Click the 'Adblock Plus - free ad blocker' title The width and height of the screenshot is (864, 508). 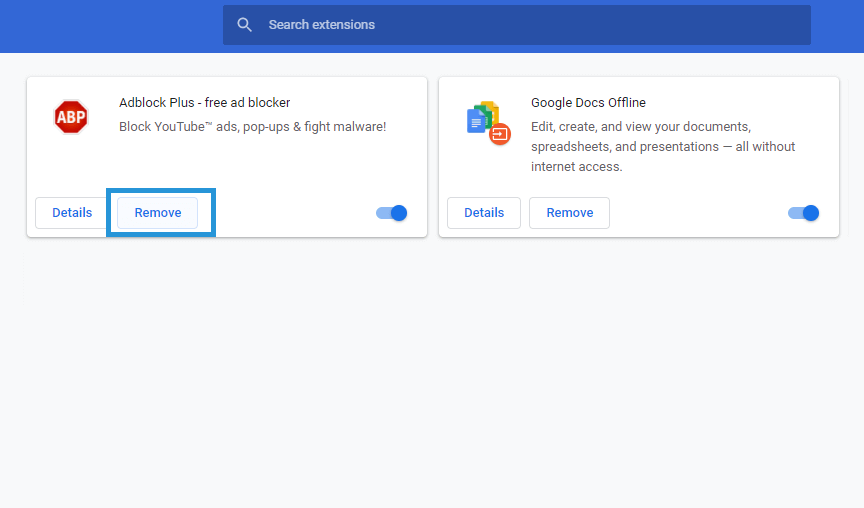(x=204, y=102)
